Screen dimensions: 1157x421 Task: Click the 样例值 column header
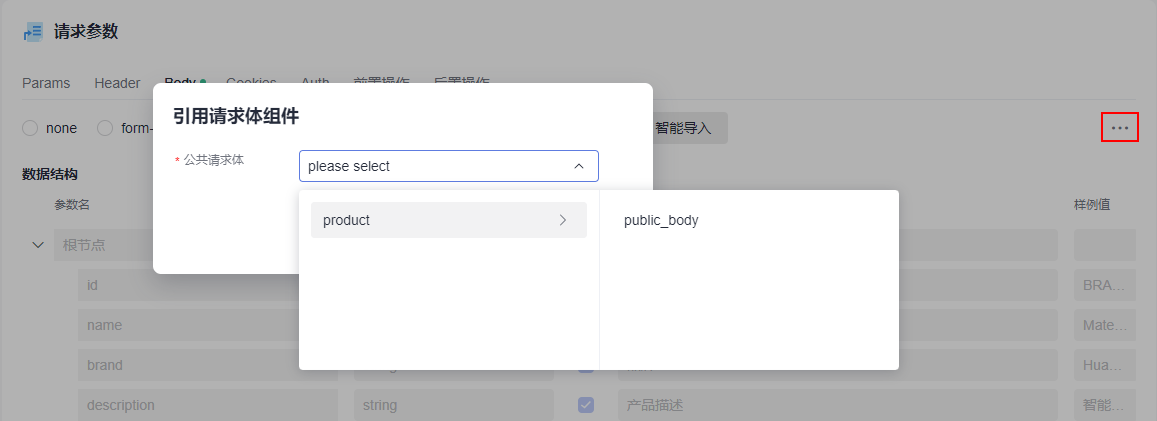(1092, 205)
